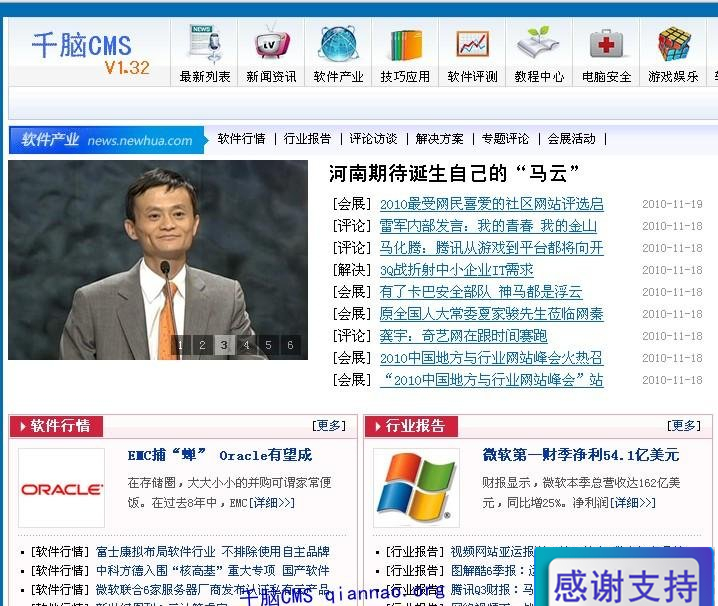Go to slideshow slide 6
This screenshot has height=606, width=718.
(x=290, y=345)
